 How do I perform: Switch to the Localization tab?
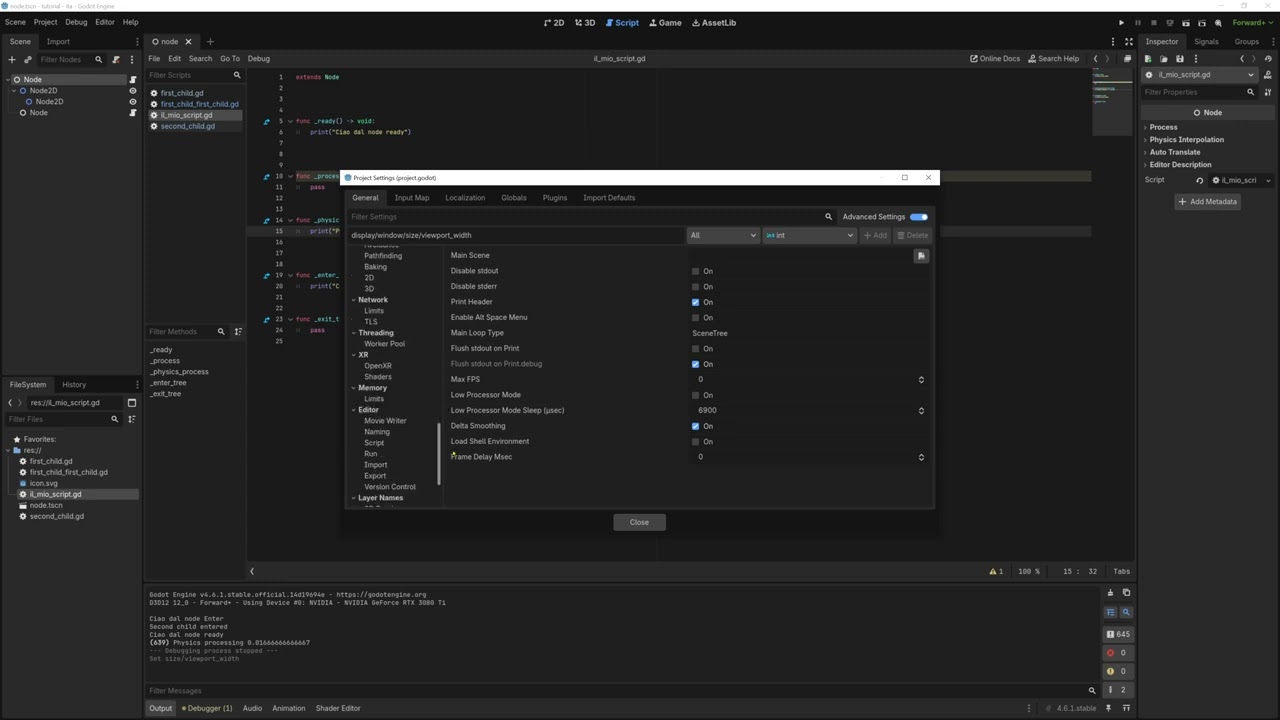(465, 198)
